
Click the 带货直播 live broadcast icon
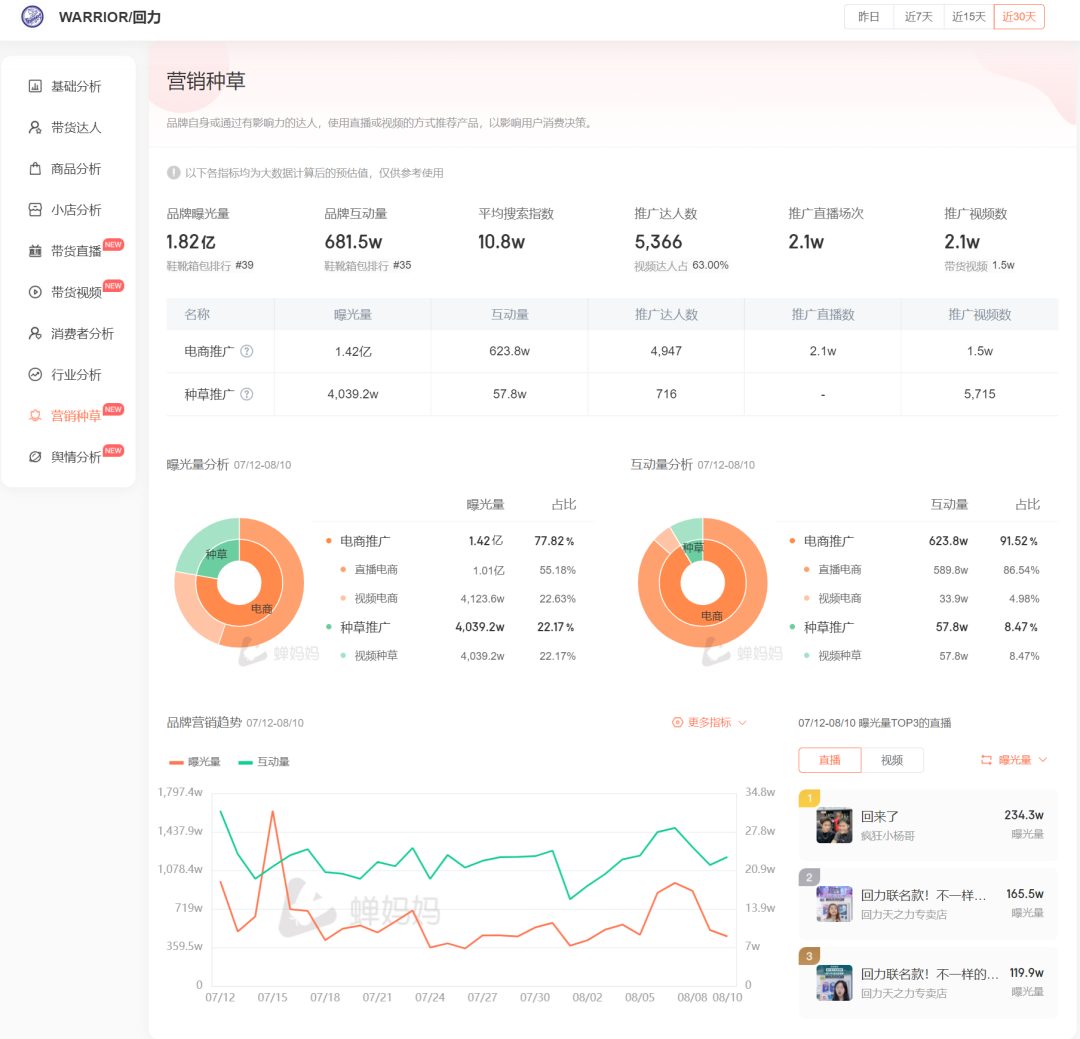pos(35,251)
